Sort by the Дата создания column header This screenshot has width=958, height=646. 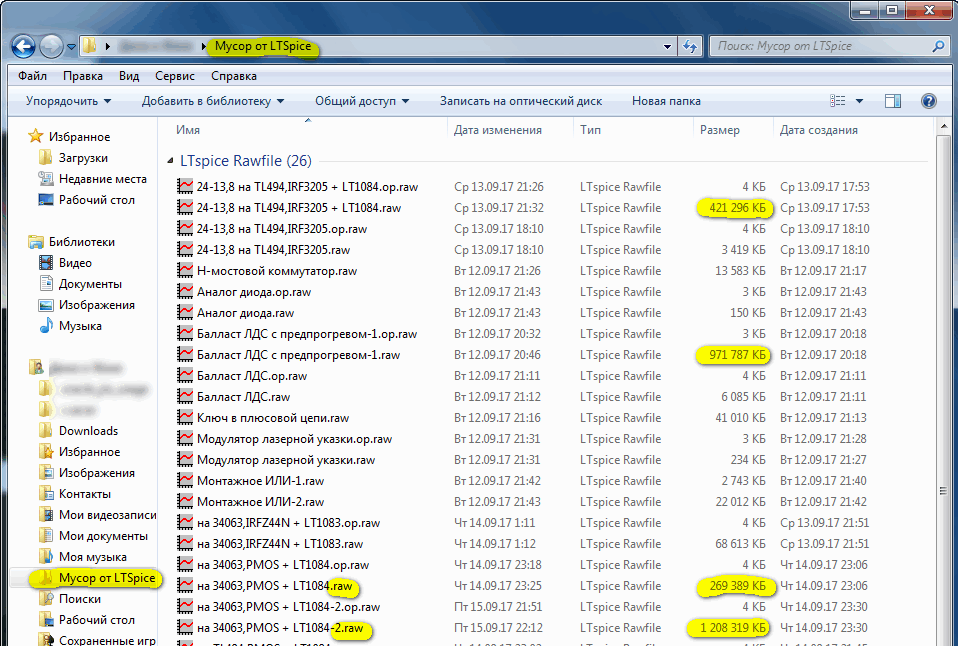click(x=819, y=130)
